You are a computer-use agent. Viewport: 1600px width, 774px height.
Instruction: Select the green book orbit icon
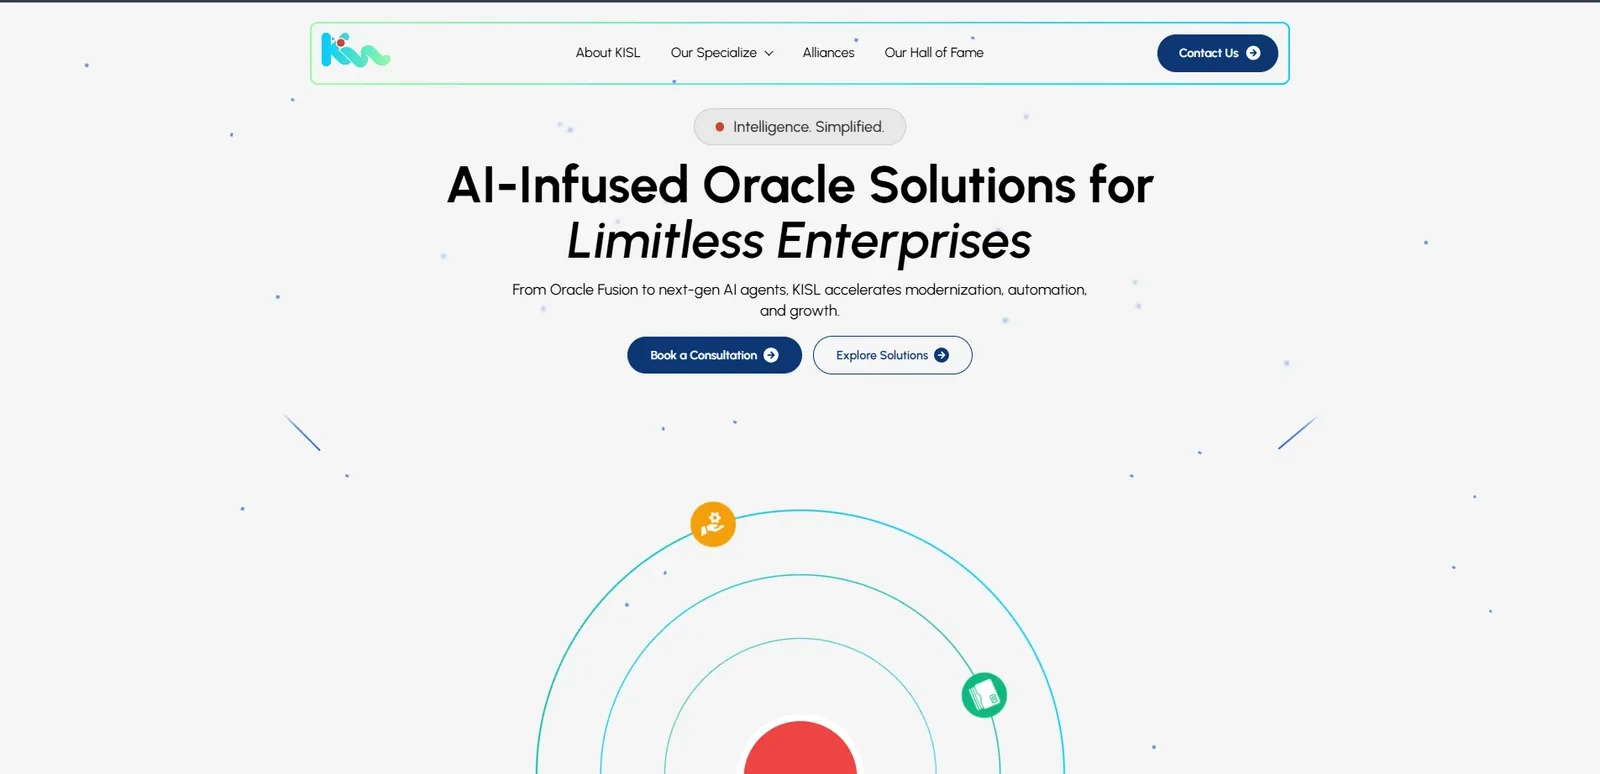(984, 695)
